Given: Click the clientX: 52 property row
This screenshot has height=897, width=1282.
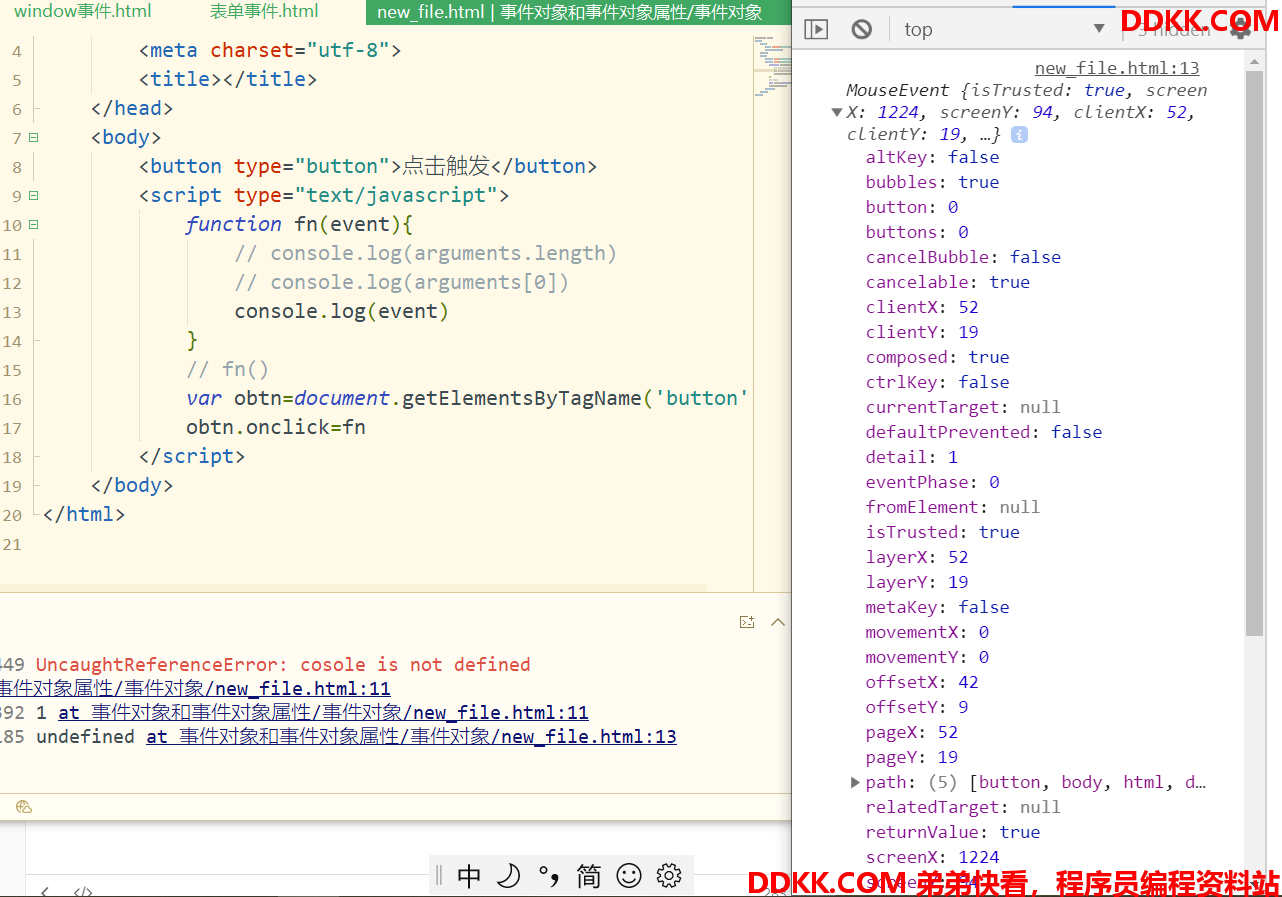Looking at the screenshot, I should click(x=922, y=307).
